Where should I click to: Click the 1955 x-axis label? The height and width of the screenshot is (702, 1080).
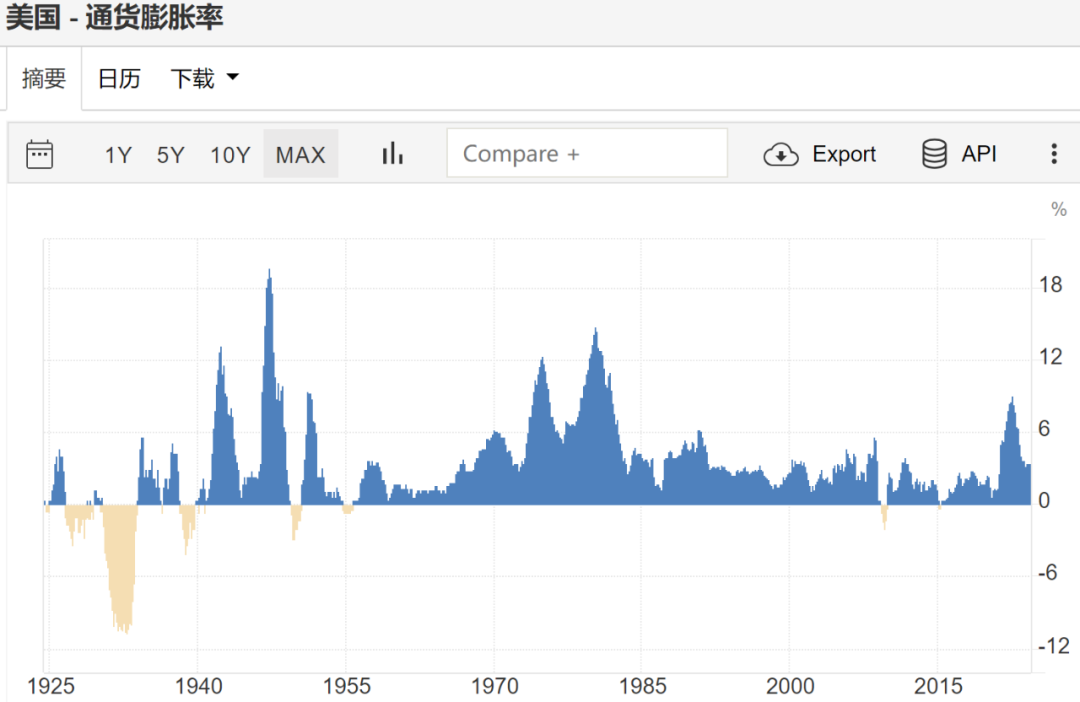tap(346, 686)
